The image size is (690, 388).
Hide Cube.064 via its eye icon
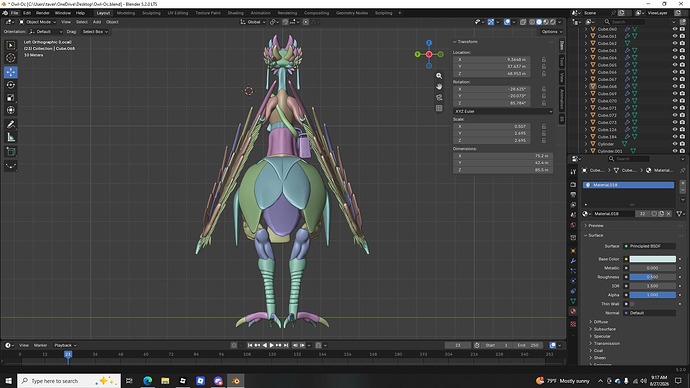click(675, 58)
